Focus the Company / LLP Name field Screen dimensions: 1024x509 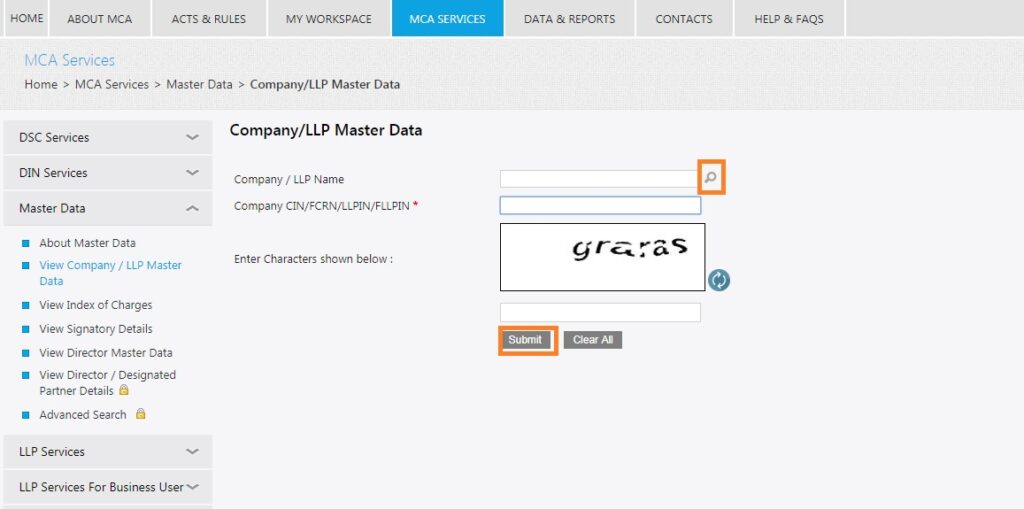point(600,178)
